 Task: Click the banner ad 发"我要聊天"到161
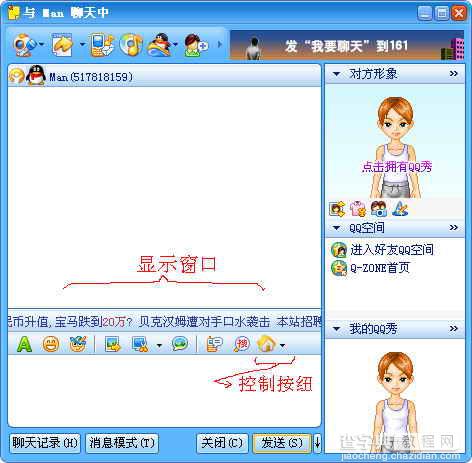[347, 45]
